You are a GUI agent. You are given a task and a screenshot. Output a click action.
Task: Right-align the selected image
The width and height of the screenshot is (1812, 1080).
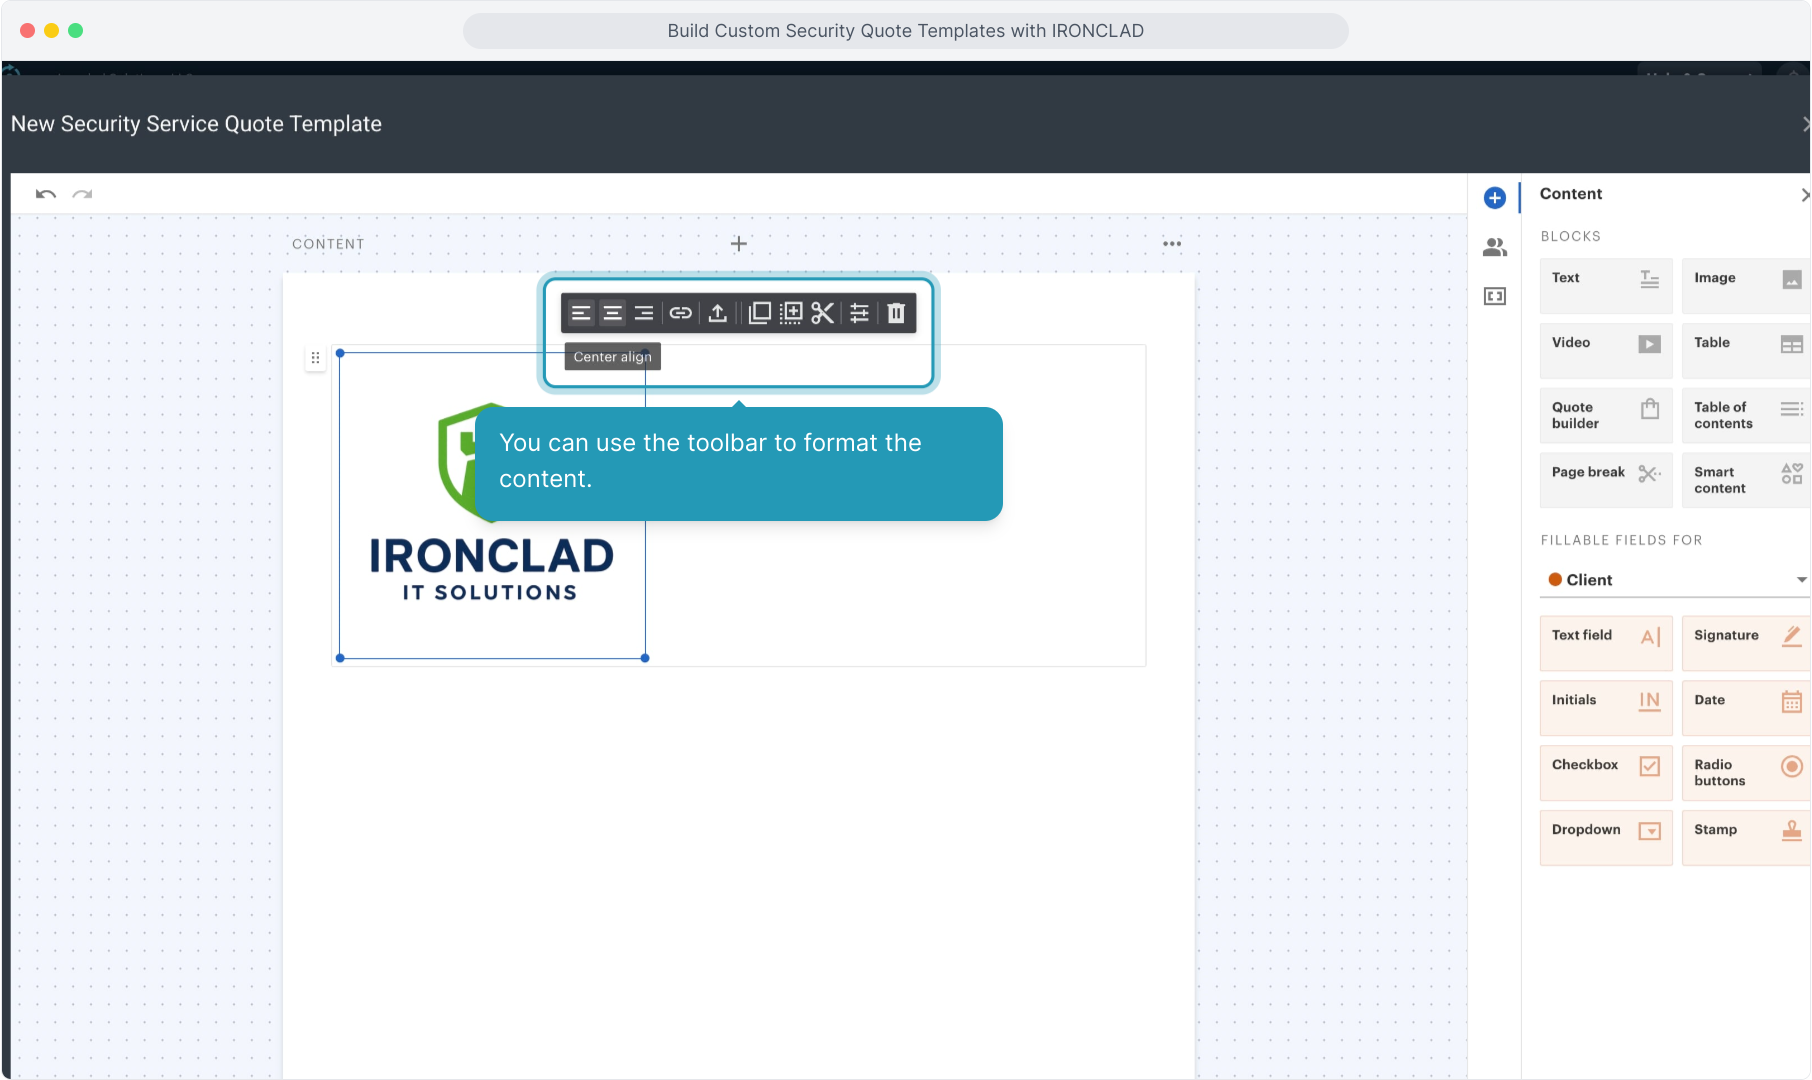pyautogui.click(x=644, y=314)
